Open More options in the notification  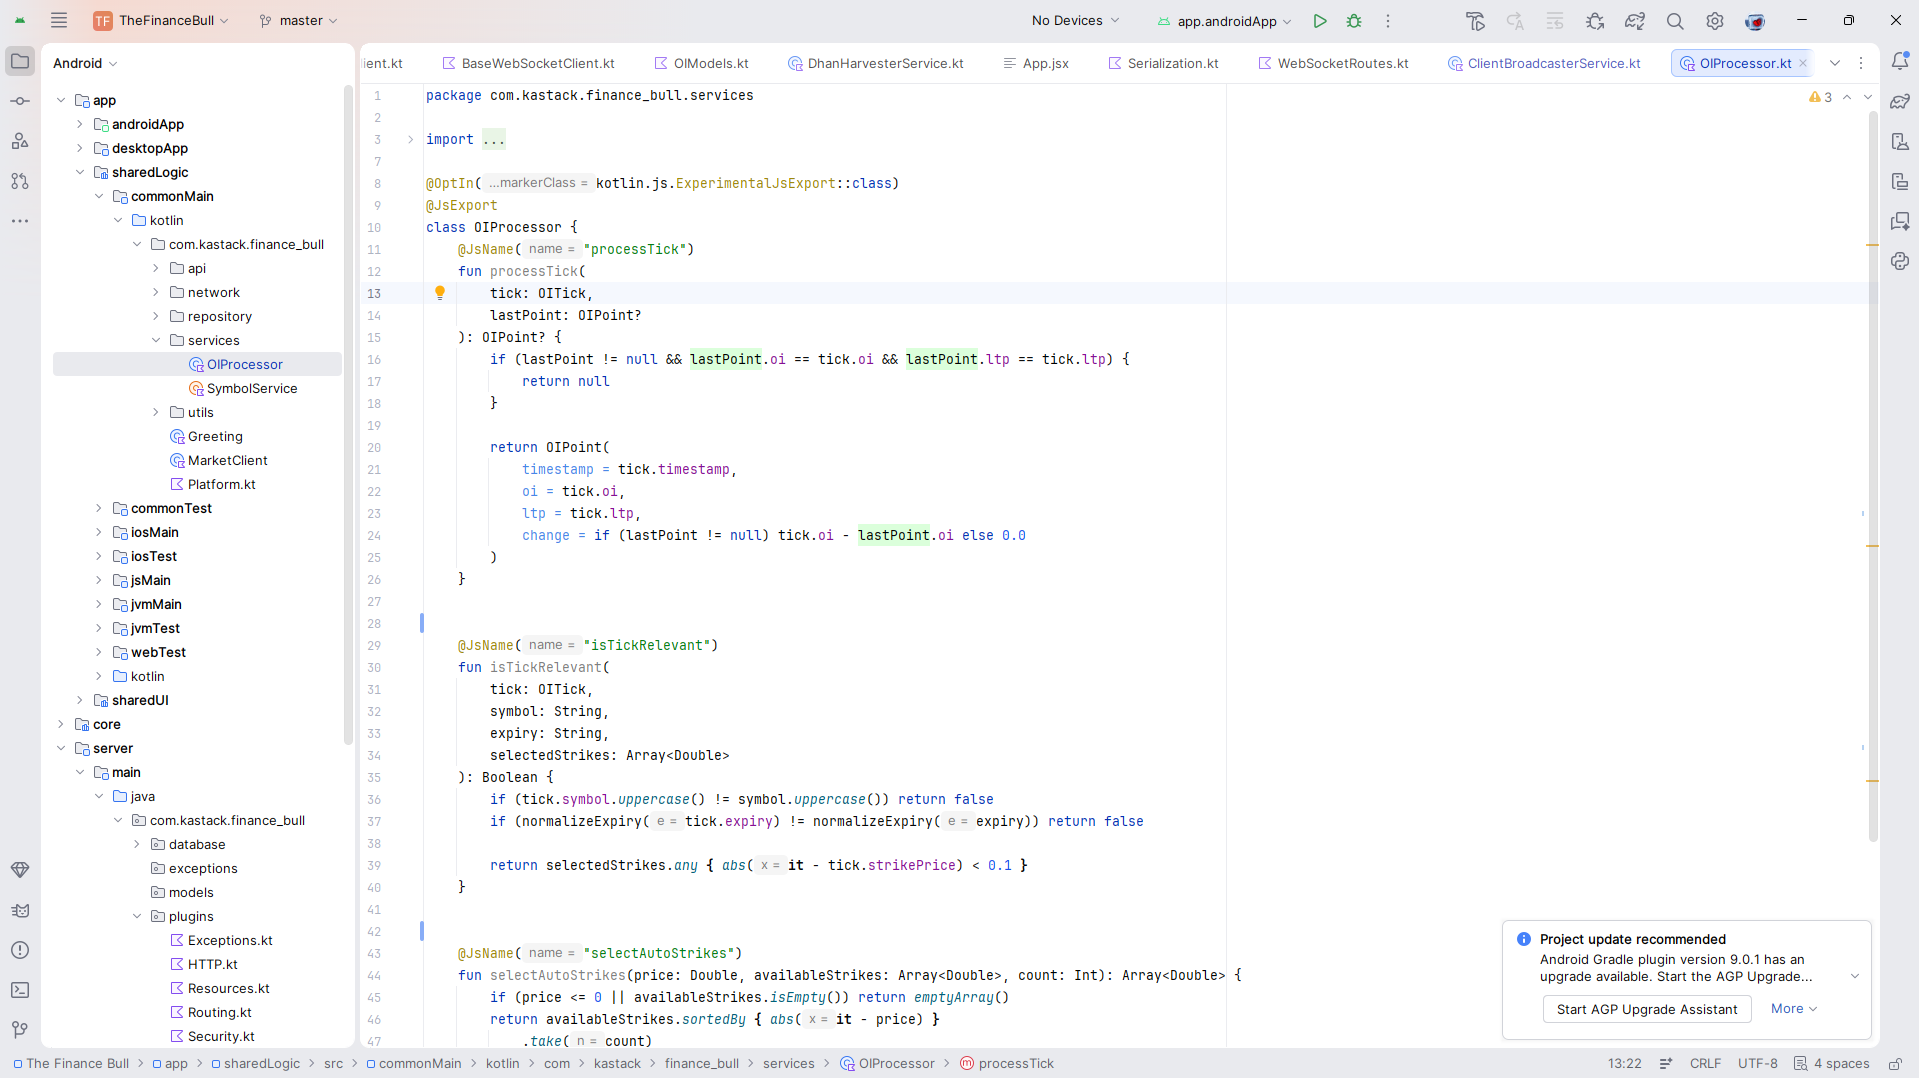pyautogui.click(x=1794, y=1009)
